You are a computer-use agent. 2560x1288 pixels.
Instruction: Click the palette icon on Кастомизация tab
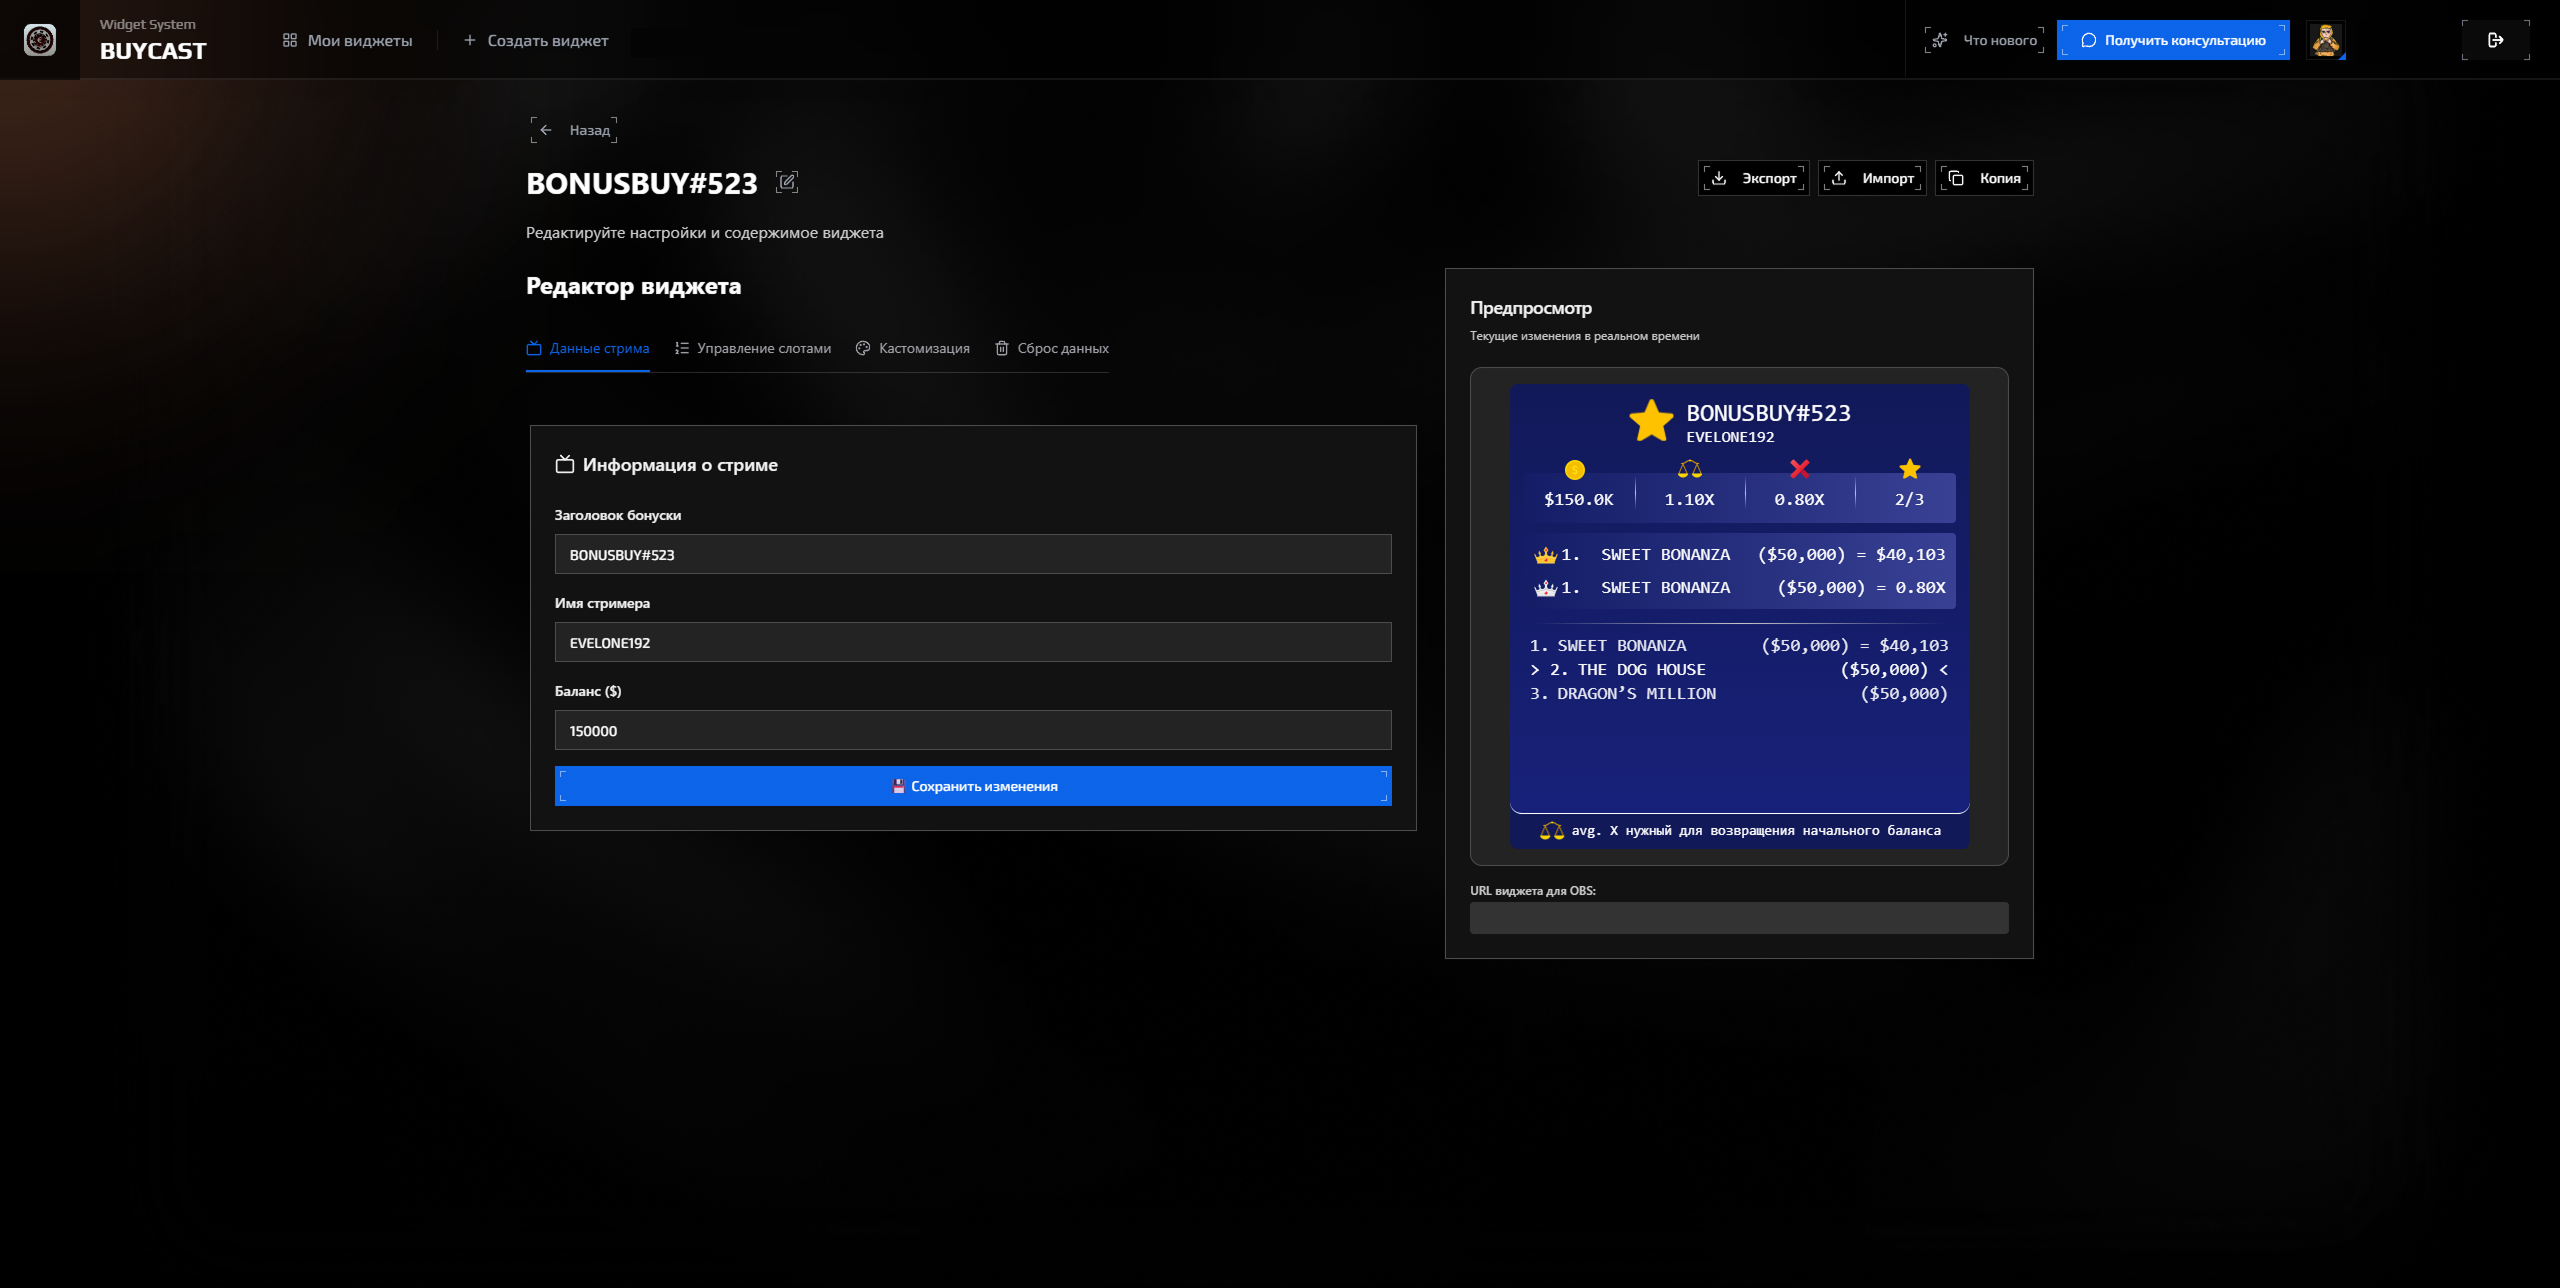(x=863, y=348)
